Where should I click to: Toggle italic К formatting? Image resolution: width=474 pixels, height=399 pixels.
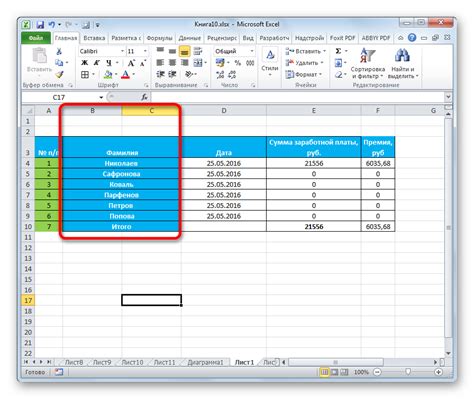click(97, 63)
